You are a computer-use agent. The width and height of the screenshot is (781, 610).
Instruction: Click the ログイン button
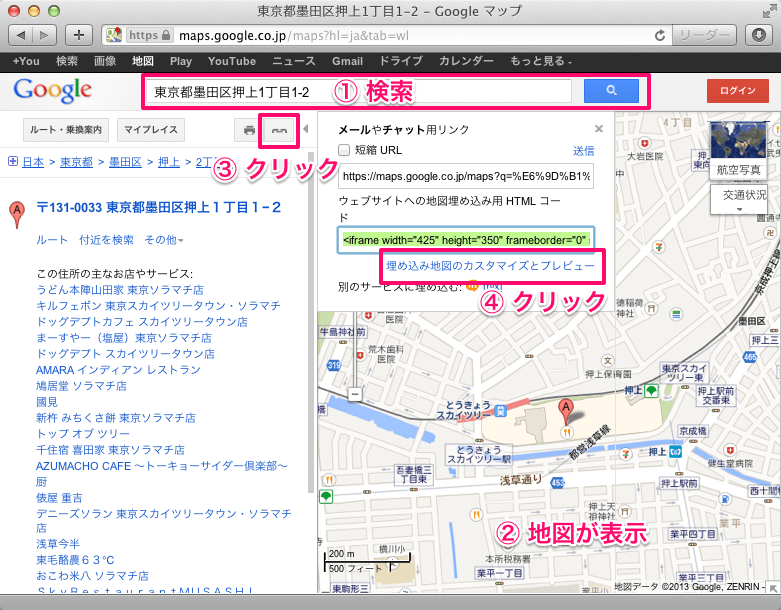[x=738, y=91]
